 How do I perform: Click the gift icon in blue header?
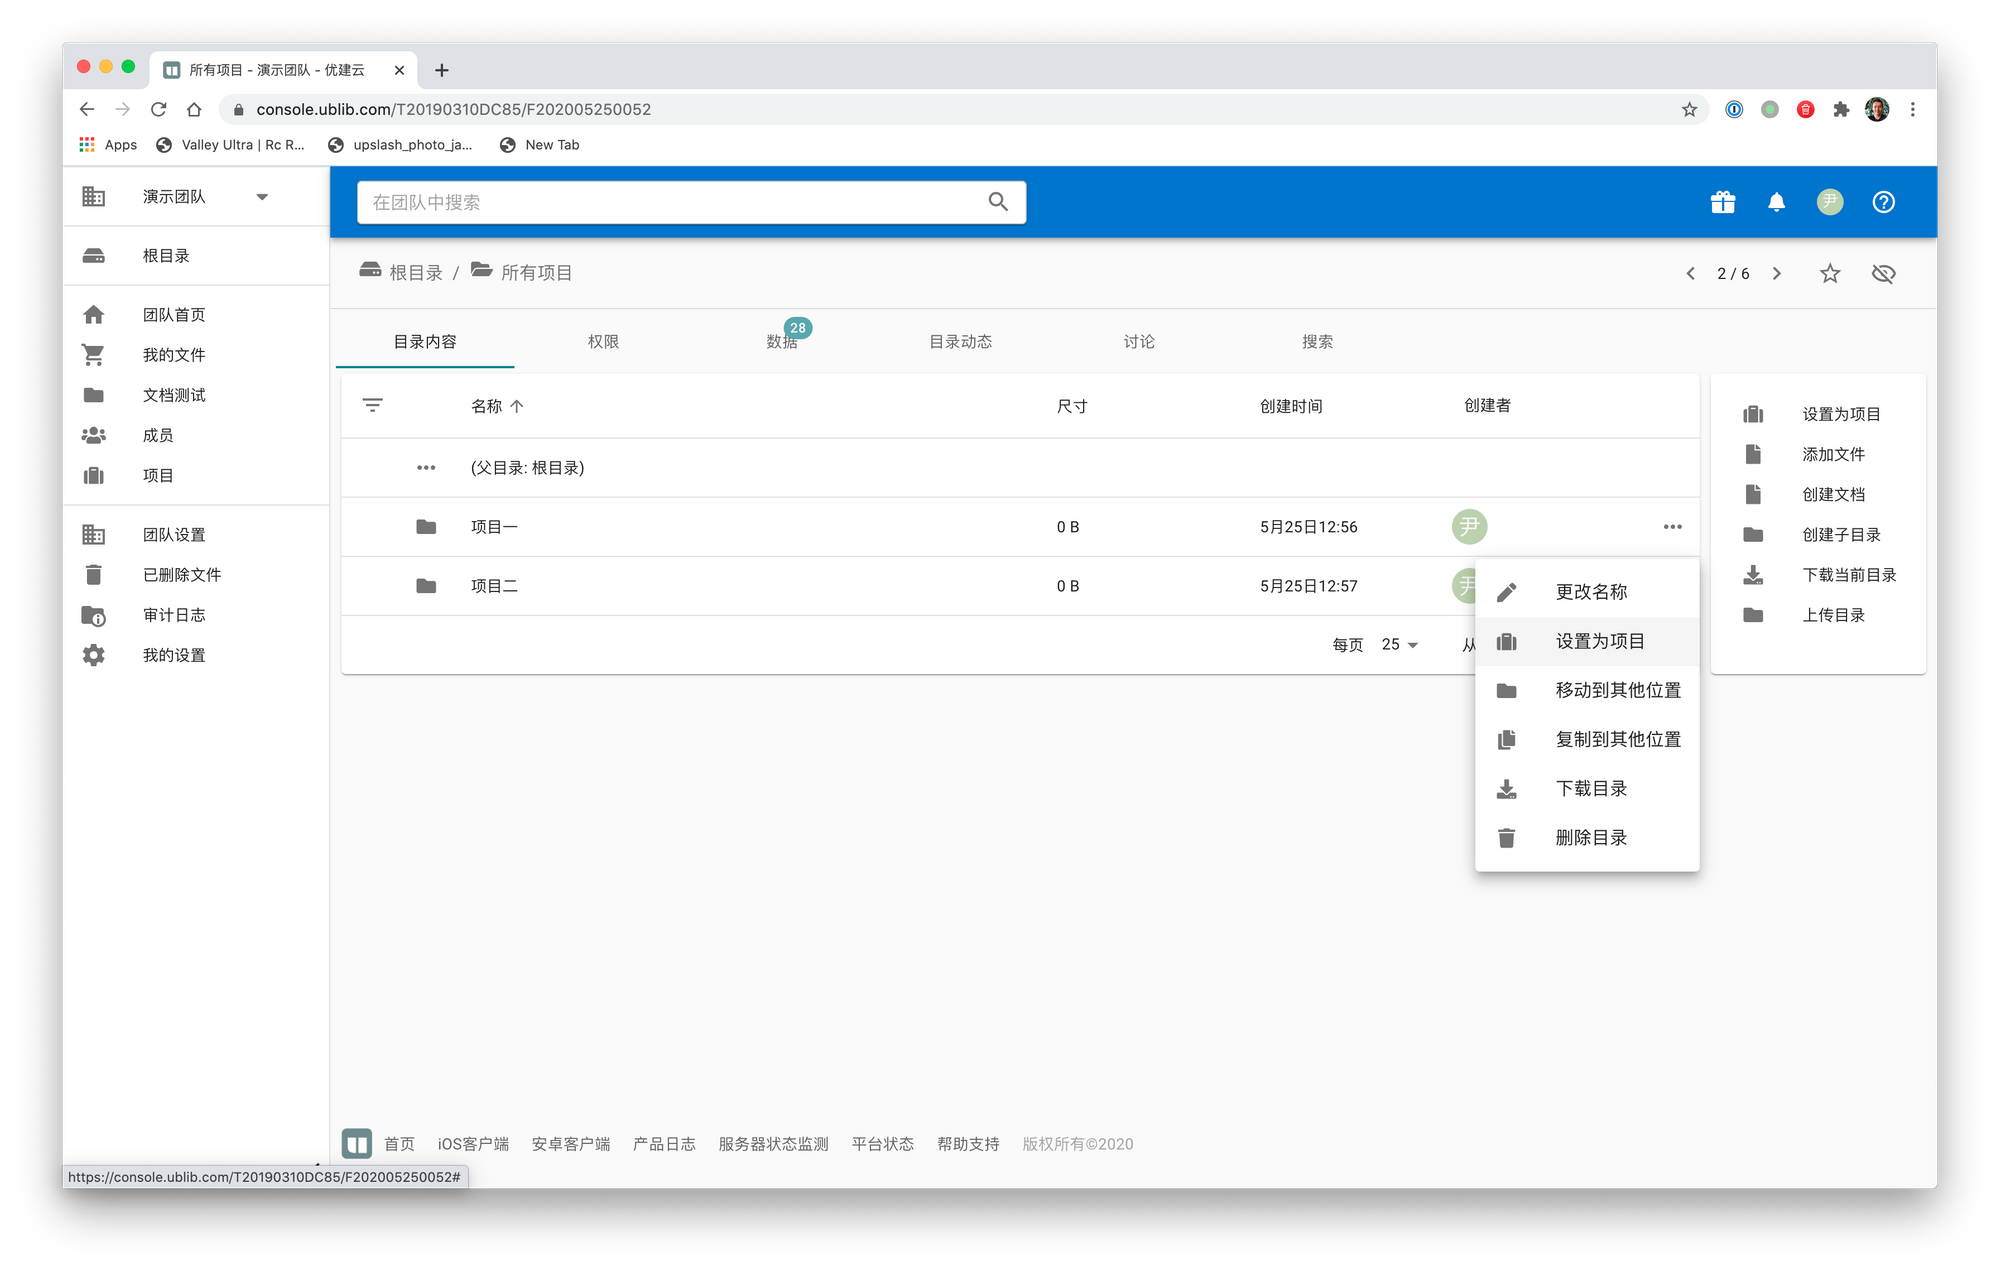point(1722,202)
